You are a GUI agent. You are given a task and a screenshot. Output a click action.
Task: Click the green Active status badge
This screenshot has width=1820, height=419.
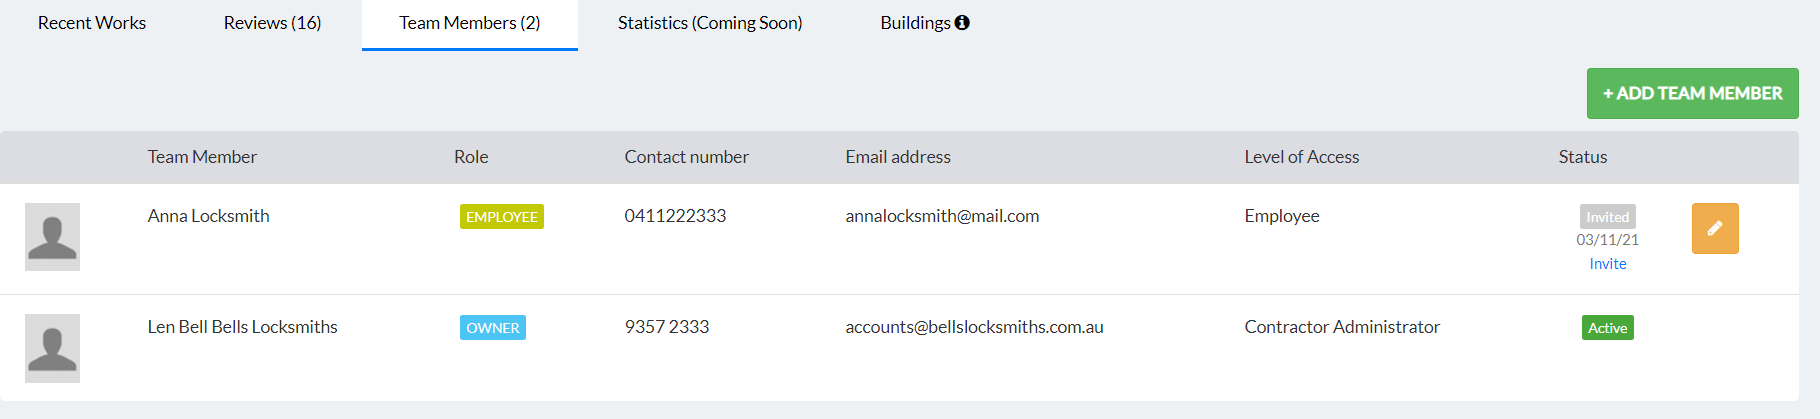pyautogui.click(x=1607, y=328)
